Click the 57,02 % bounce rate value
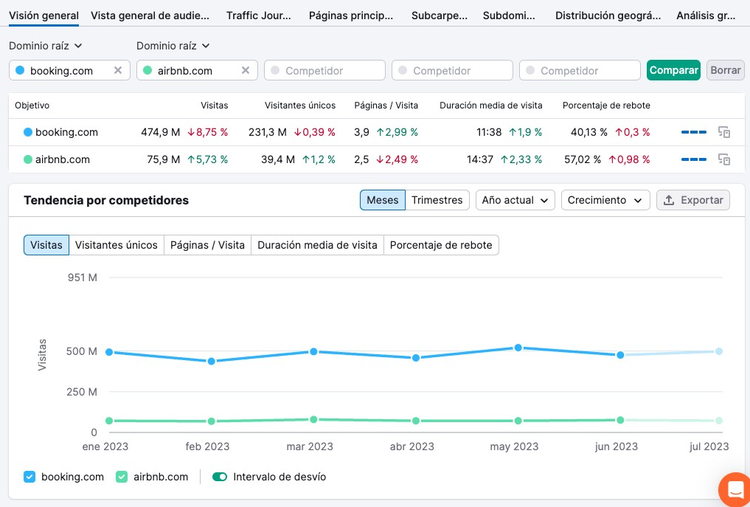 (x=583, y=159)
